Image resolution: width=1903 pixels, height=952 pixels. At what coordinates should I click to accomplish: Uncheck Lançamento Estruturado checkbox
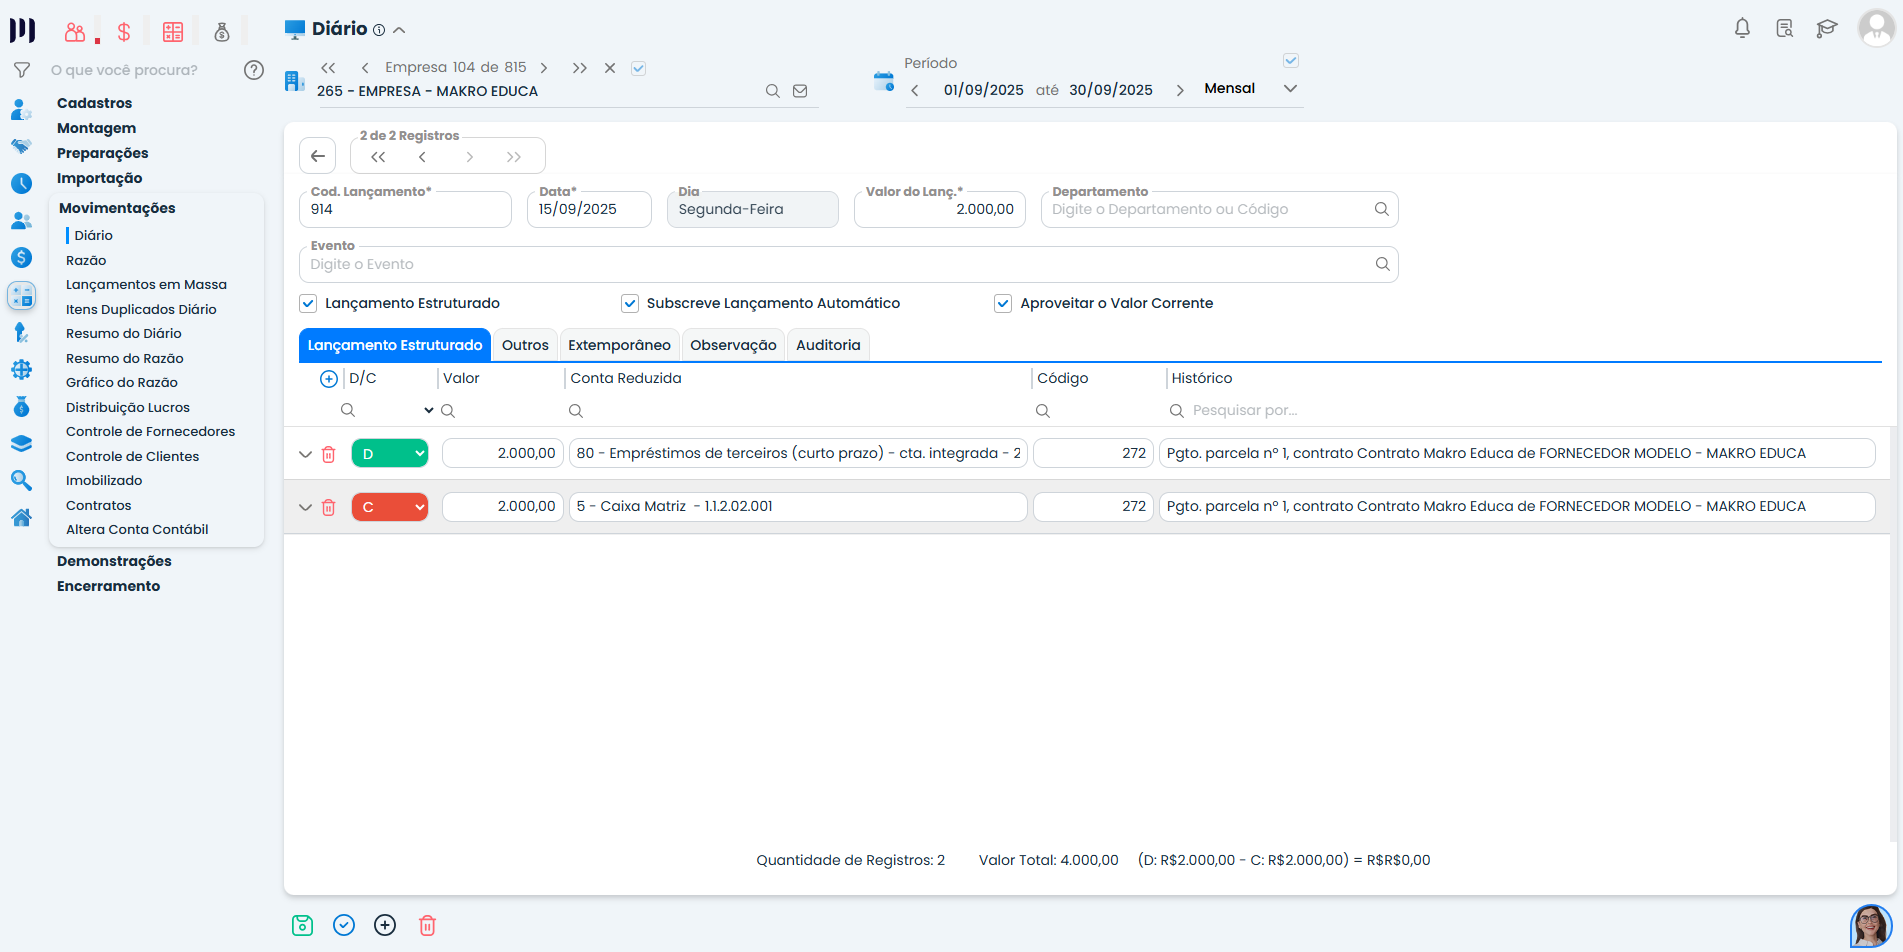click(x=309, y=303)
